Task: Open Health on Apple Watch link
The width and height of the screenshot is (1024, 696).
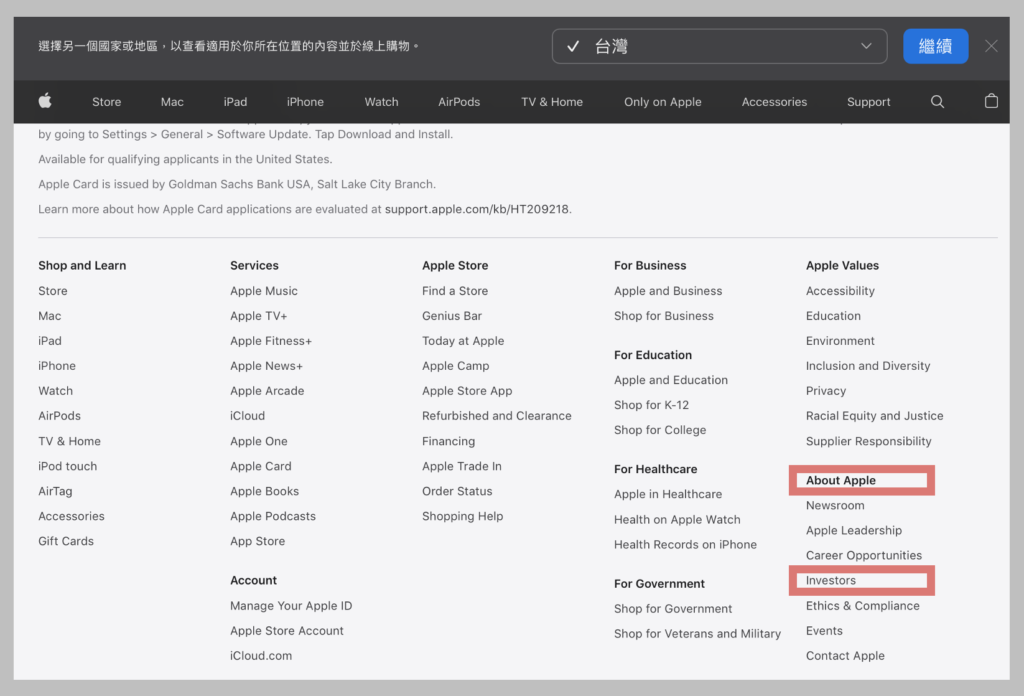Action: tap(677, 519)
